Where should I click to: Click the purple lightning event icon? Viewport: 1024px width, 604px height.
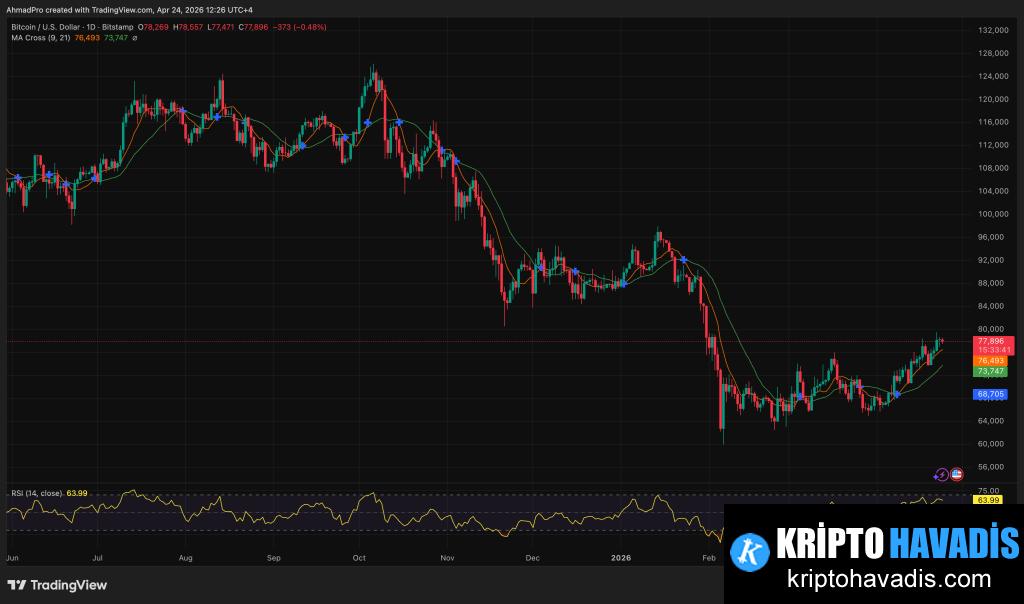pos(940,474)
